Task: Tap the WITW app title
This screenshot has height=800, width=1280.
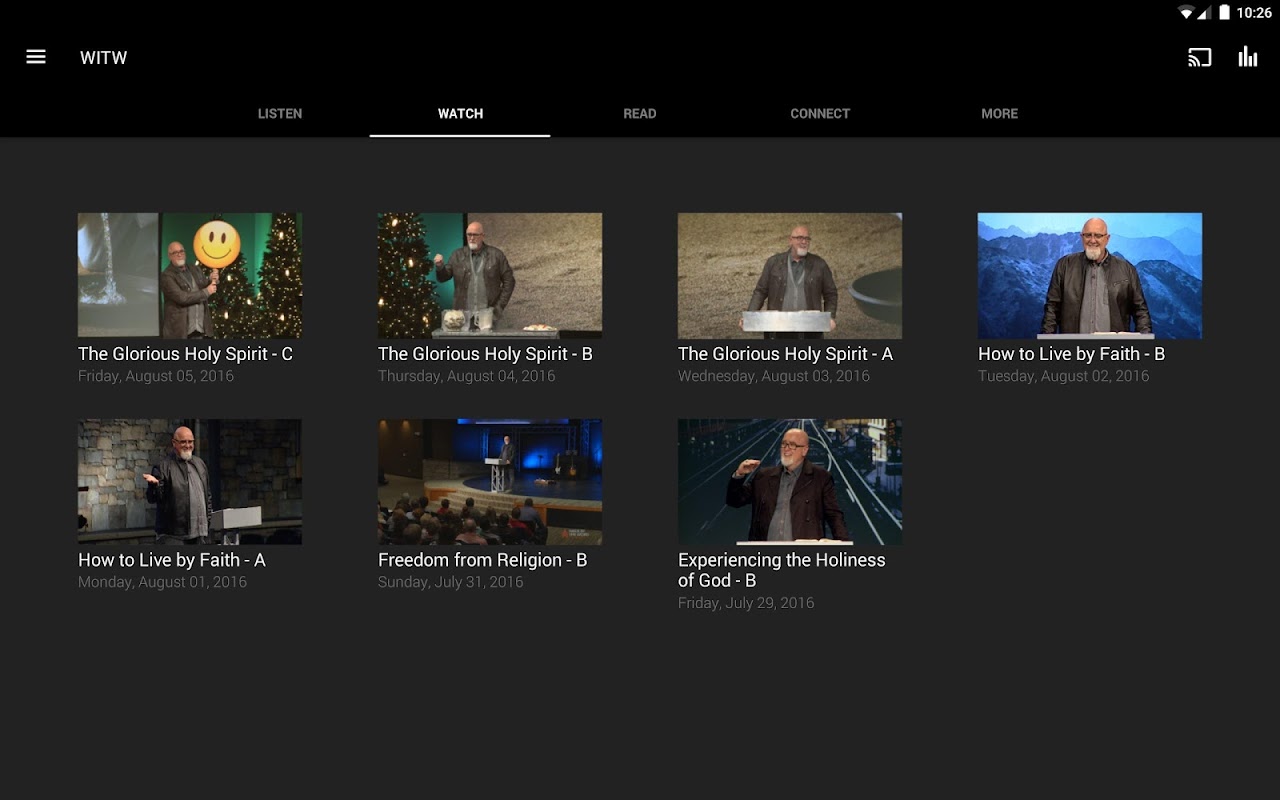Action: click(x=104, y=58)
